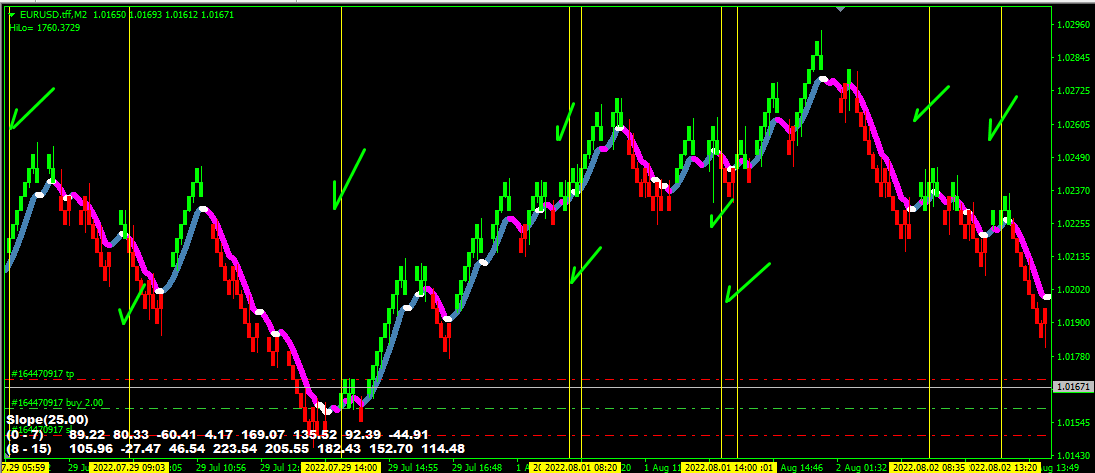Click slope value 152.70
The height and width of the screenshot is (473, 1095).
point(390,449)
